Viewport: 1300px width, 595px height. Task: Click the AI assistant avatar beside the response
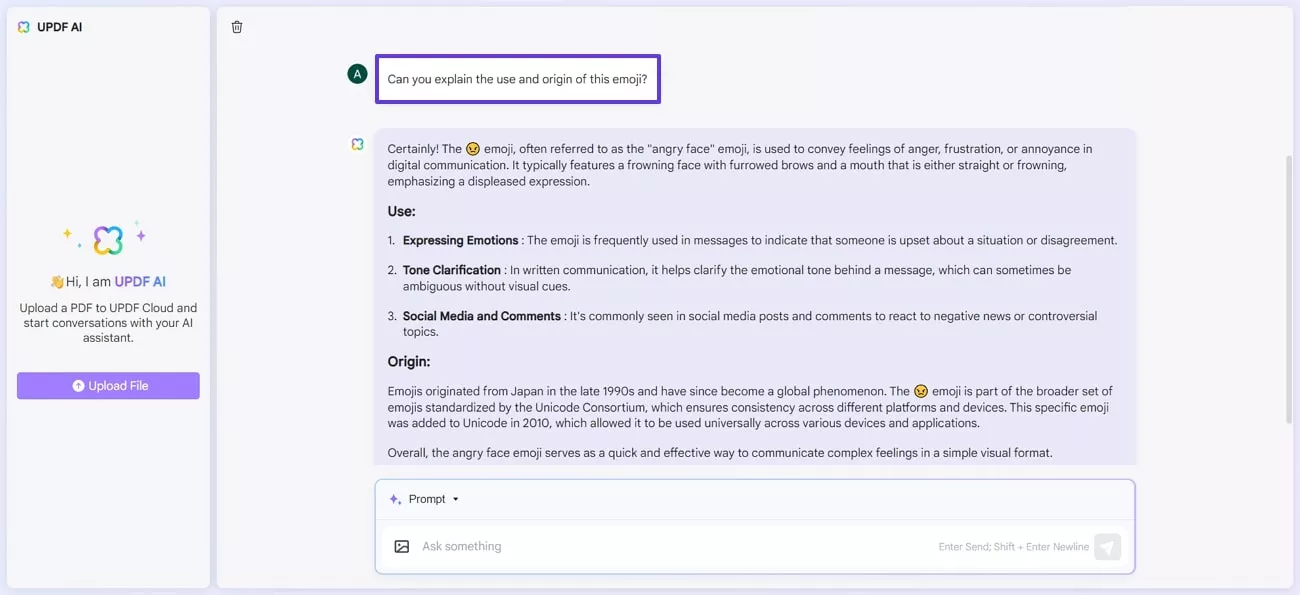(357, 144)
